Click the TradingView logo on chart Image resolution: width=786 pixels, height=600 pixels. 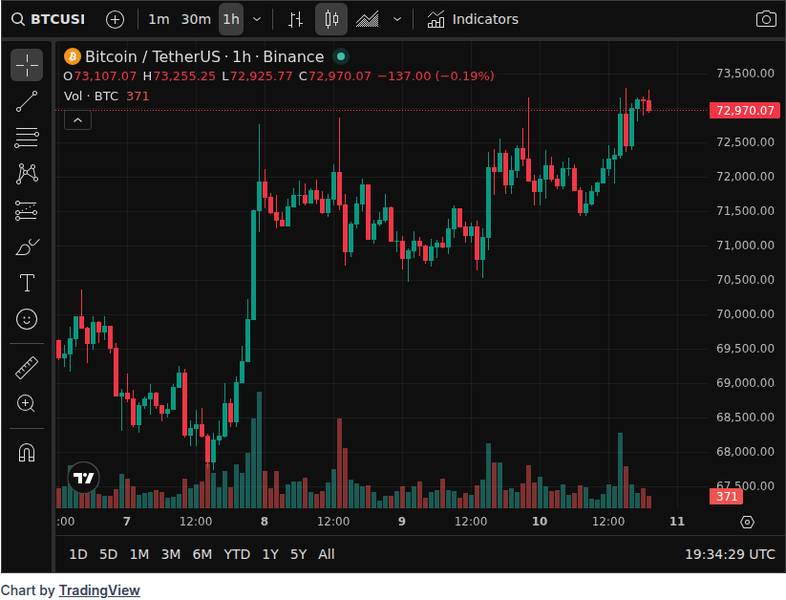[x=83, y=477]
